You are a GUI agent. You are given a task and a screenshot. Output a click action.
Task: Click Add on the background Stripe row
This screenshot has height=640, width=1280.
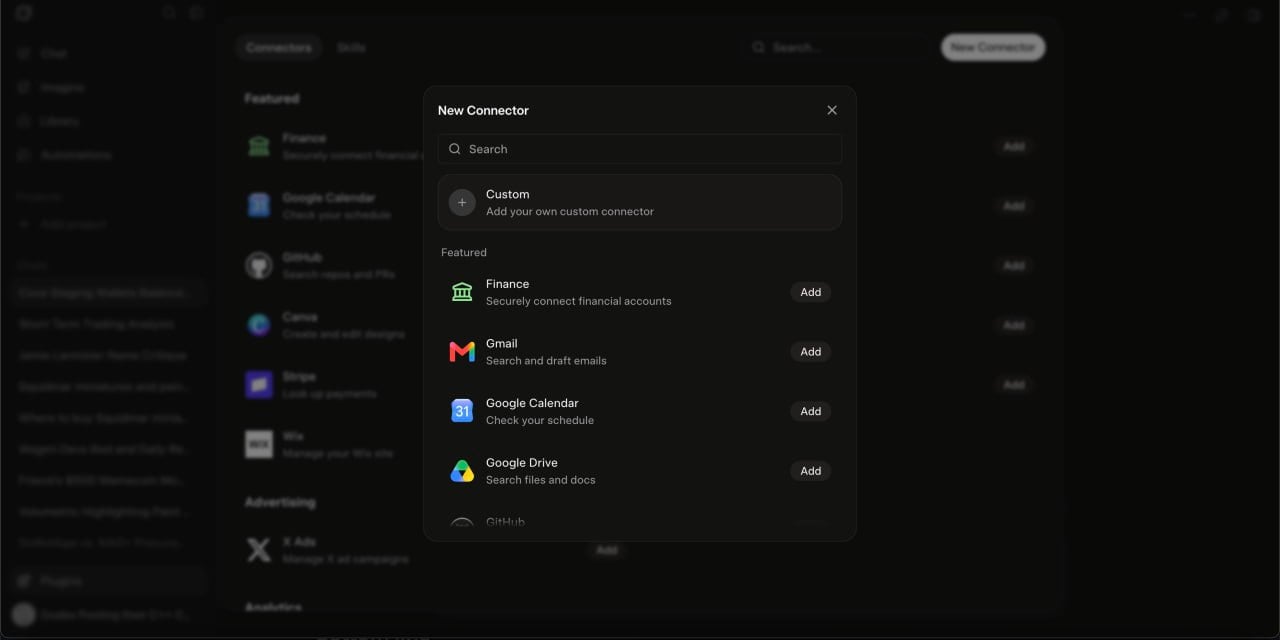1014,385
